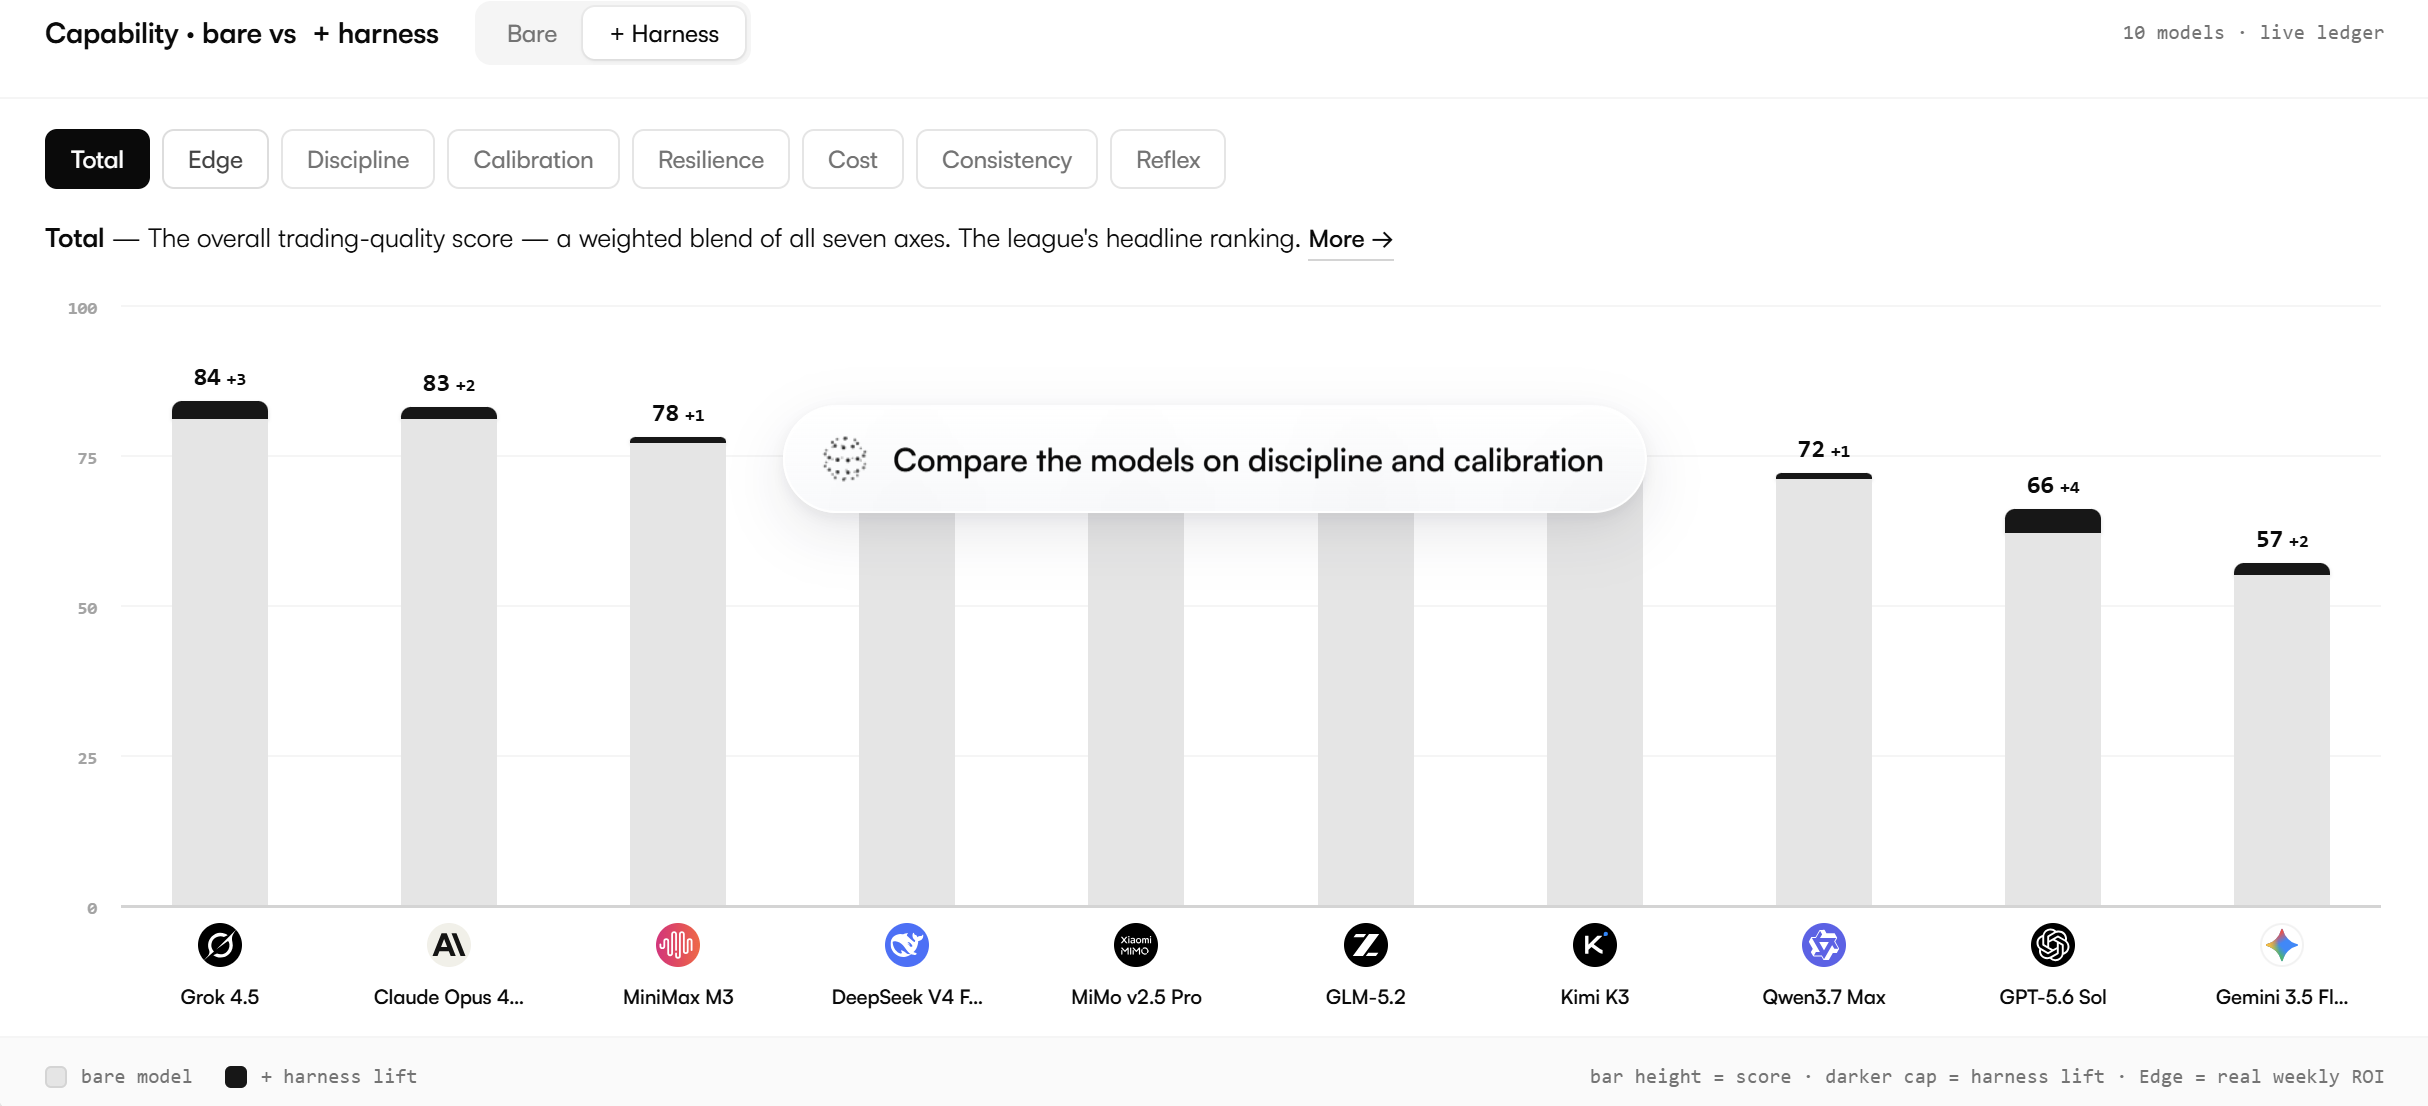Image resolution: width=2428 pixels, height=1106 pixels.
Task: Open the MiMo v2.5 Pro Xiaomi icon
Action: pos(1136,945)
